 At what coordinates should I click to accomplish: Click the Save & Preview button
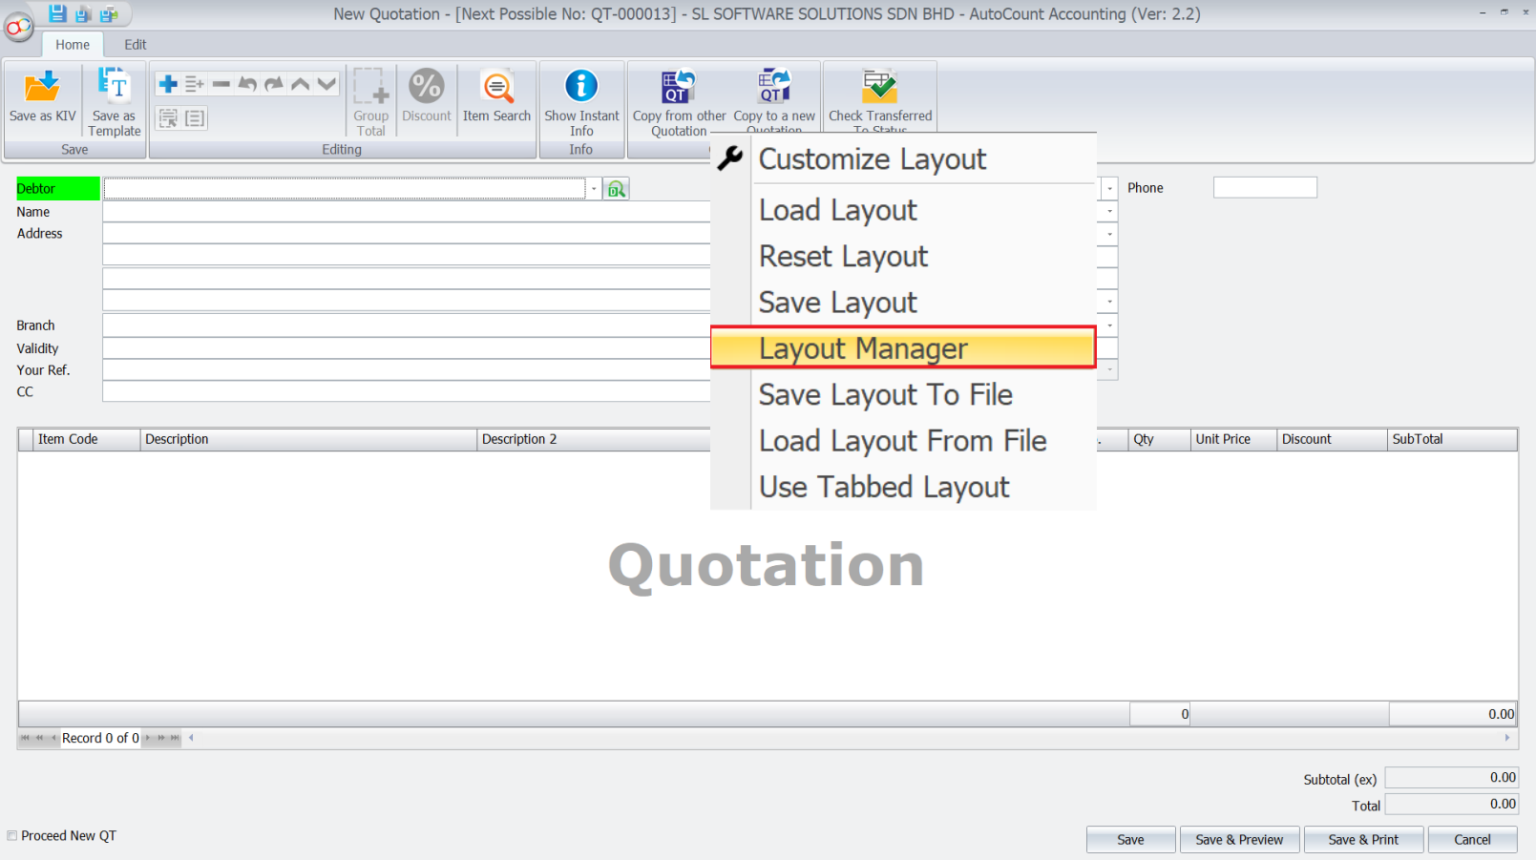coord(1239,840)
